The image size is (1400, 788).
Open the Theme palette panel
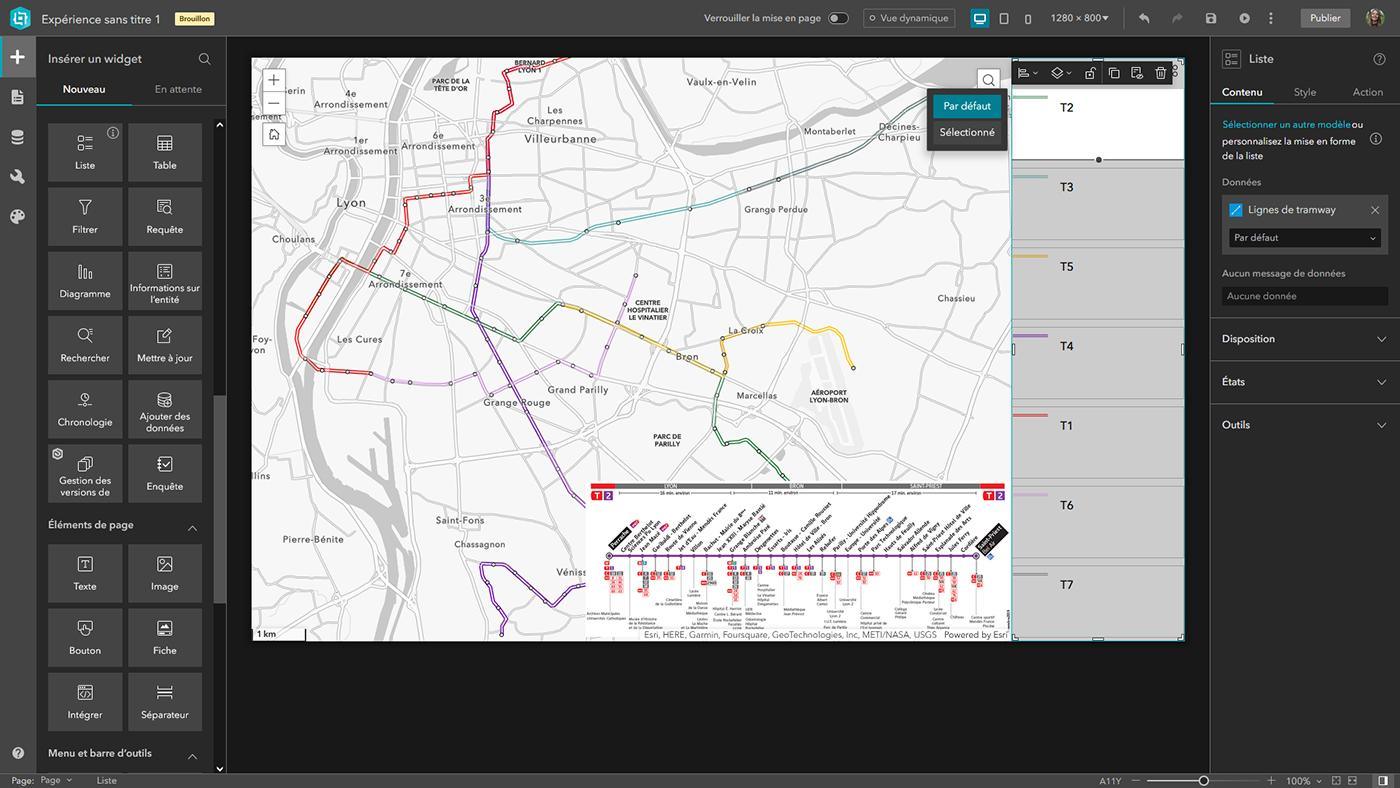click(17, 217)
